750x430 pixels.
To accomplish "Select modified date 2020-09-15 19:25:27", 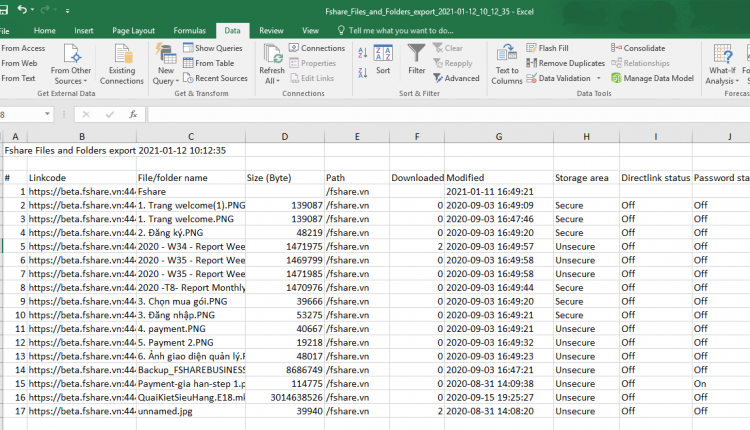I will coord(499,397).
